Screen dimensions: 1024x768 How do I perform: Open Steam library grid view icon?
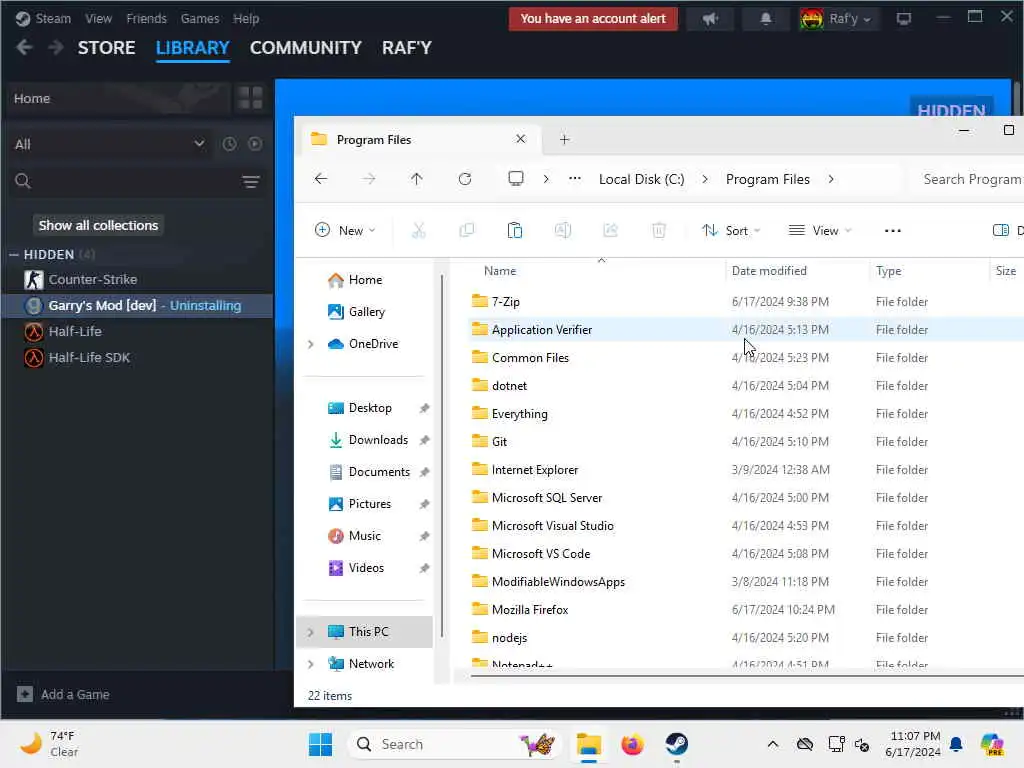click(x=250, y=98)
